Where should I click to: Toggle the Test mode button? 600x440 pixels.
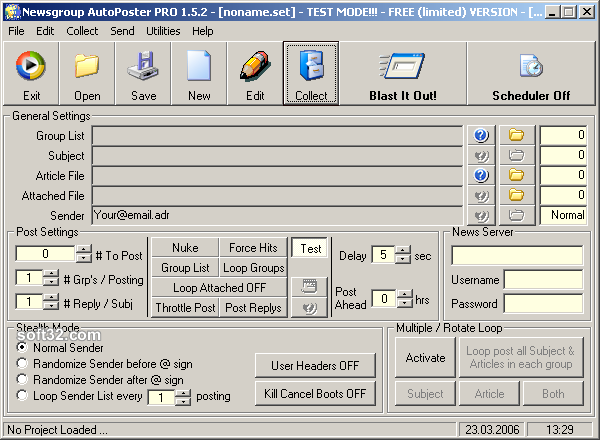click(x=310, y=249)
